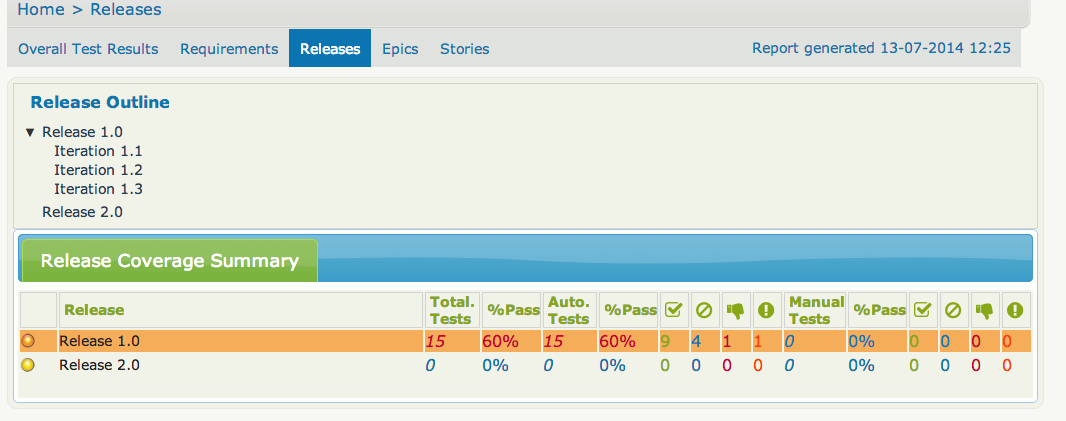Open the Requirements tab
The image size is (1066, 421).
click(229, 49)
